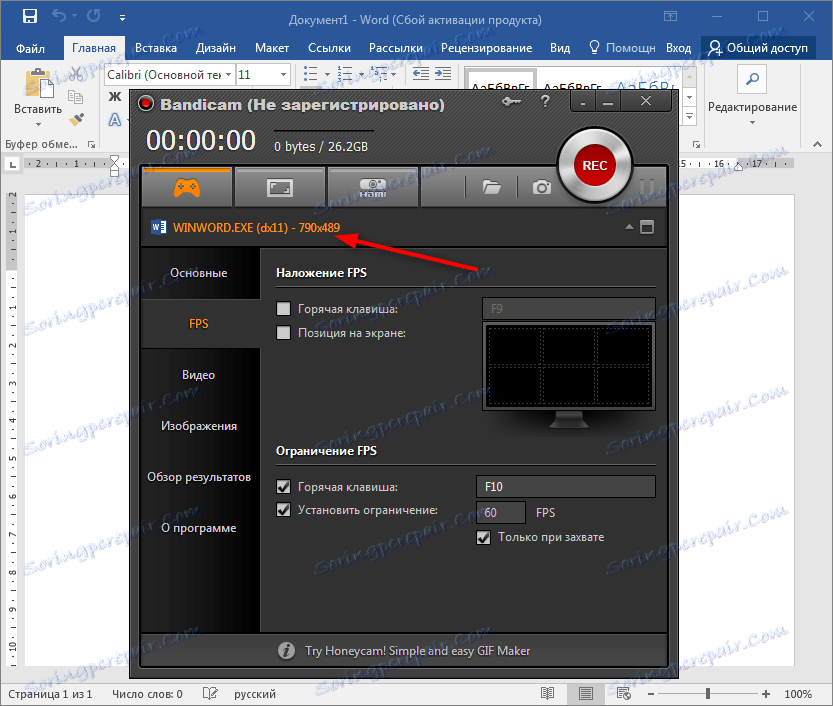Click the info icon in Bandicam footer
Image resolution: width=833 pixels, height=706 pixels.
286,650
